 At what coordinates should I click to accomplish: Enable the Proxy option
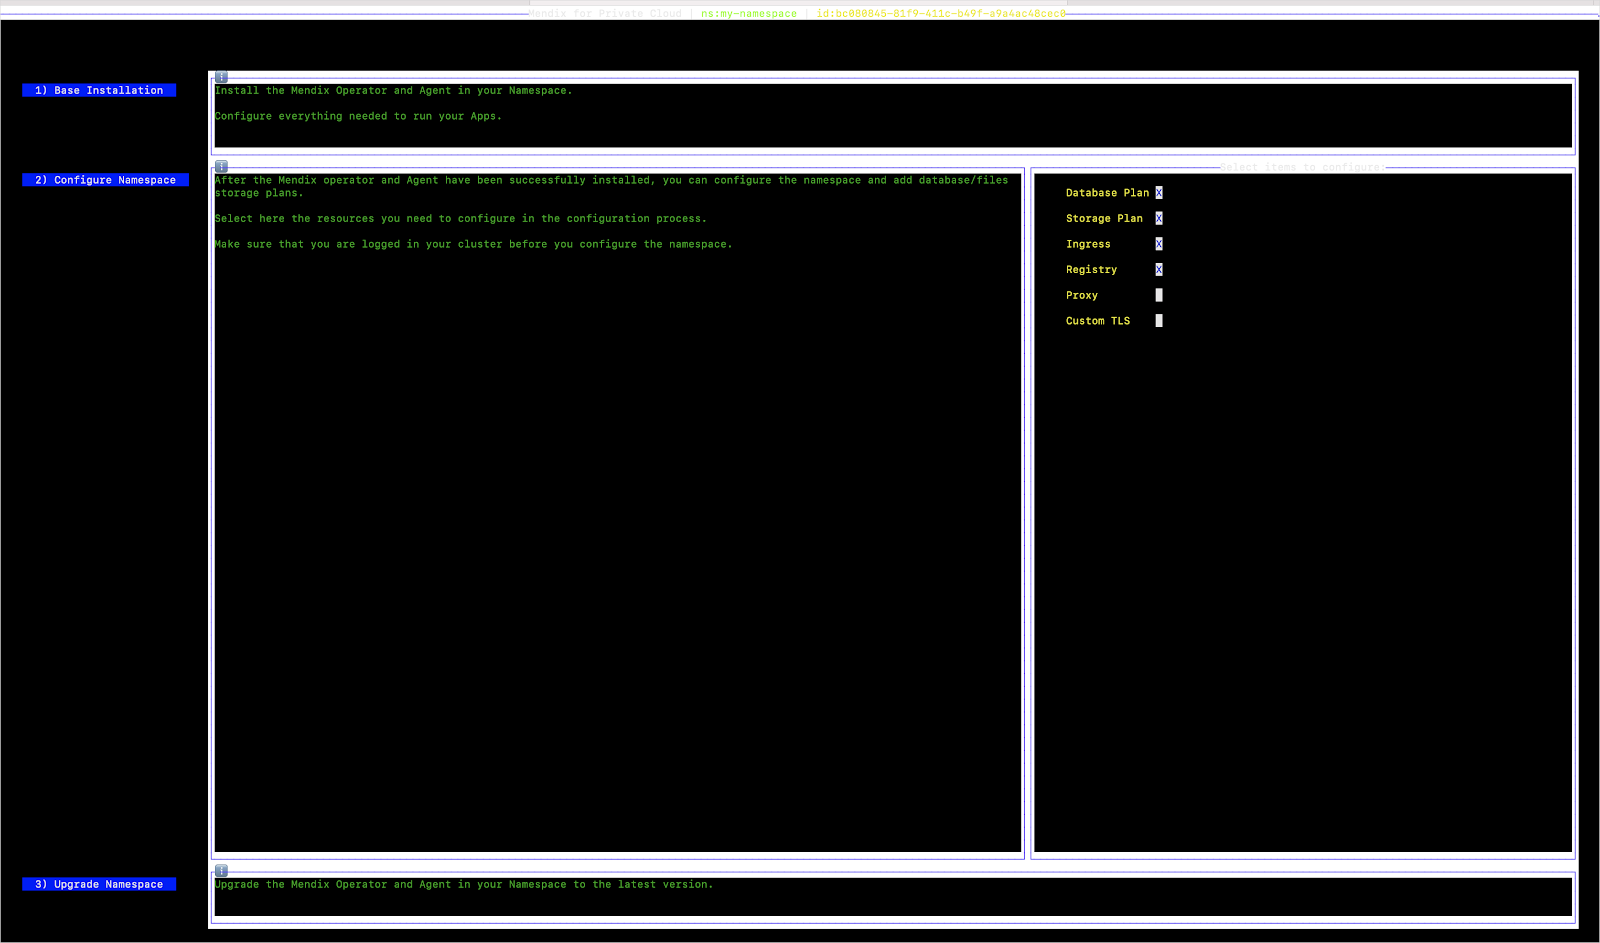pyautogui.click(x=1158, y=295)
